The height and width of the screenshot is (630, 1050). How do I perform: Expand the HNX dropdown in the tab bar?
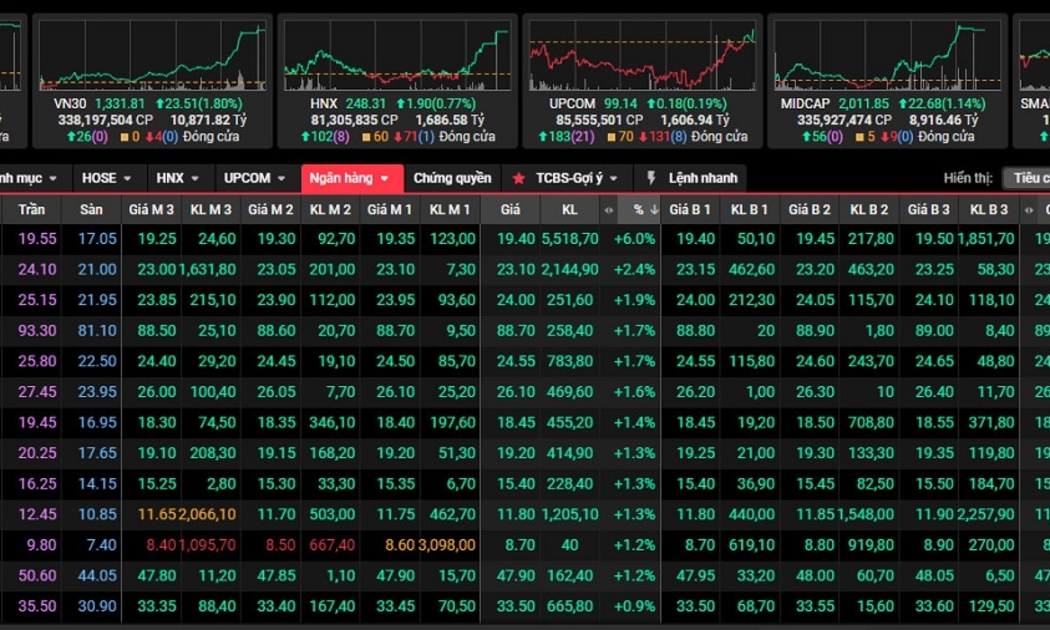(x=178, y=178)
